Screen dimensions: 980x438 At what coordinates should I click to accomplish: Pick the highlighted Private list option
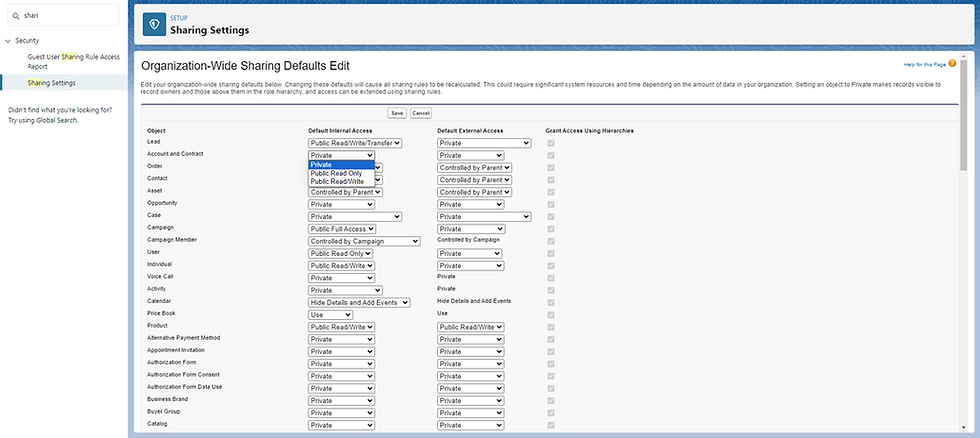pyautogui.click(x=336, y=165)
